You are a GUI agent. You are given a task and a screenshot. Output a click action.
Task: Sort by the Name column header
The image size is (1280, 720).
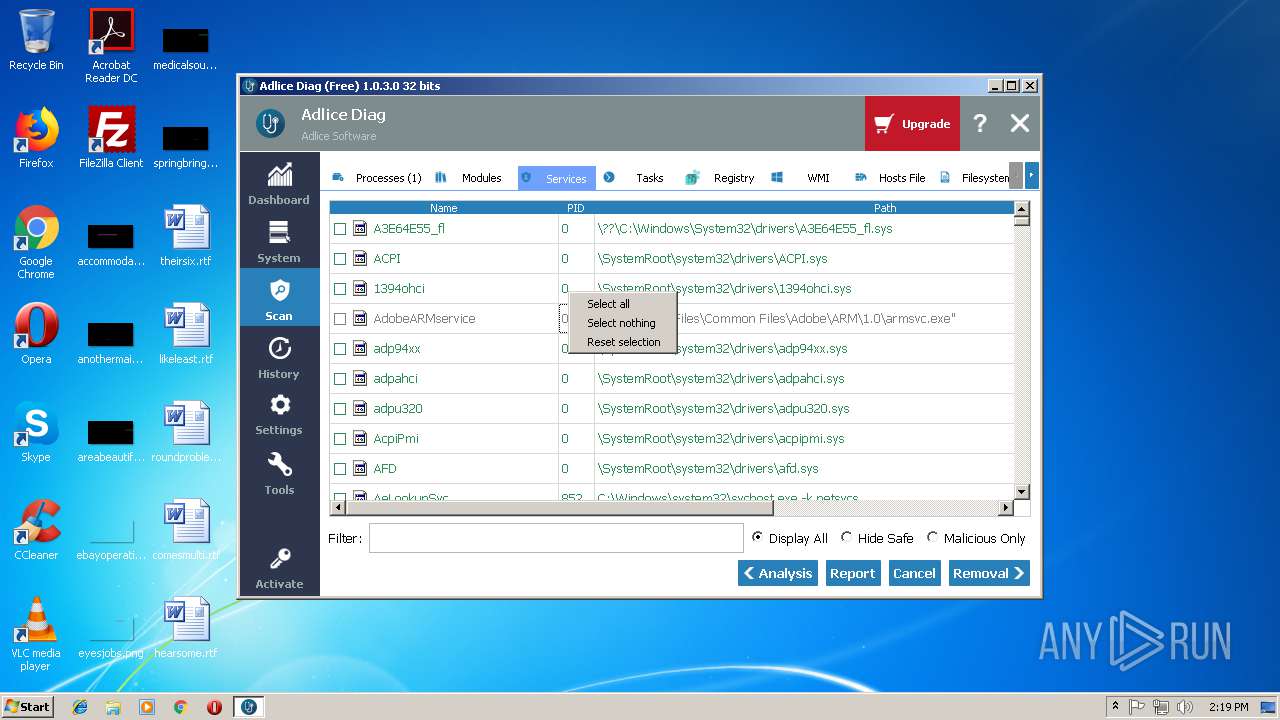click(444, 208)
